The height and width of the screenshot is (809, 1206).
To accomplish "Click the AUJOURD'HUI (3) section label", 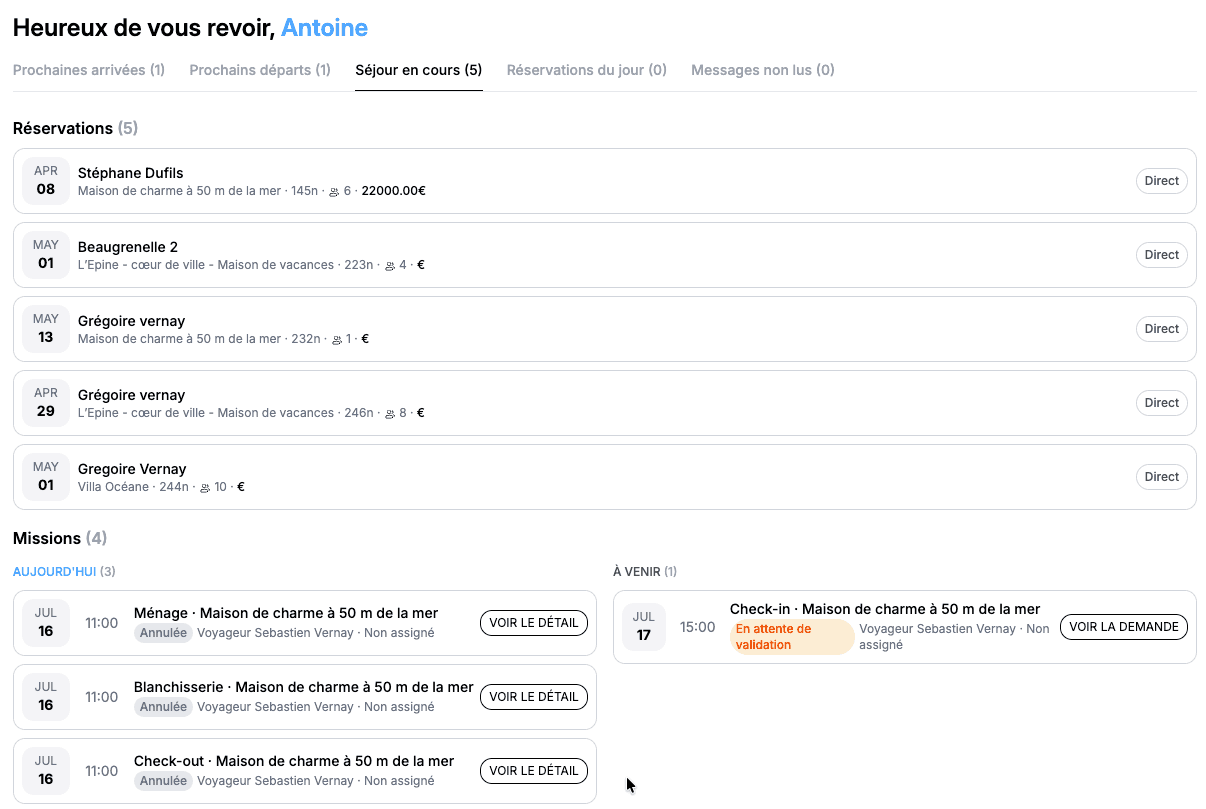I will coord(64,572).
